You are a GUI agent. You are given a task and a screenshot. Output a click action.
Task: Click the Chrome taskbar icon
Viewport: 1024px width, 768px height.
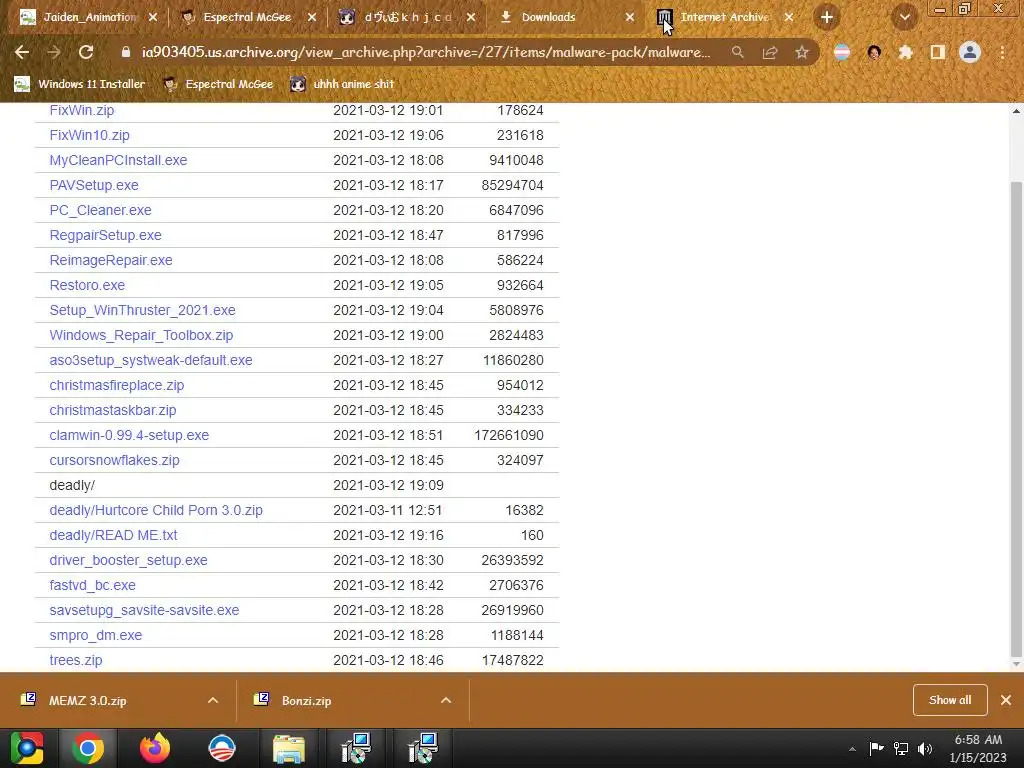(x=88, y=748)
